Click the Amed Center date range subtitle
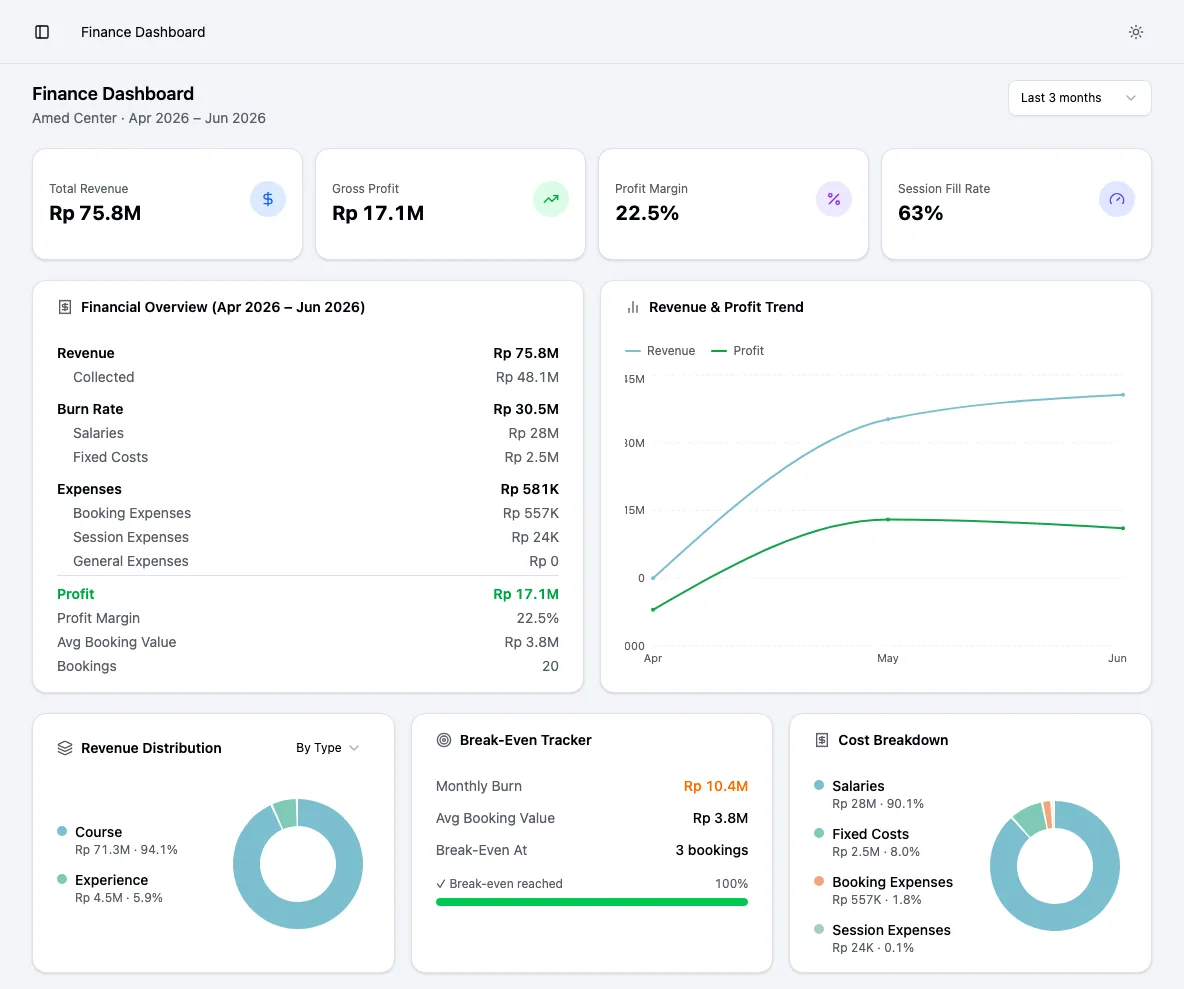This screenshot has width=1184, height=989. pos(149,118)
